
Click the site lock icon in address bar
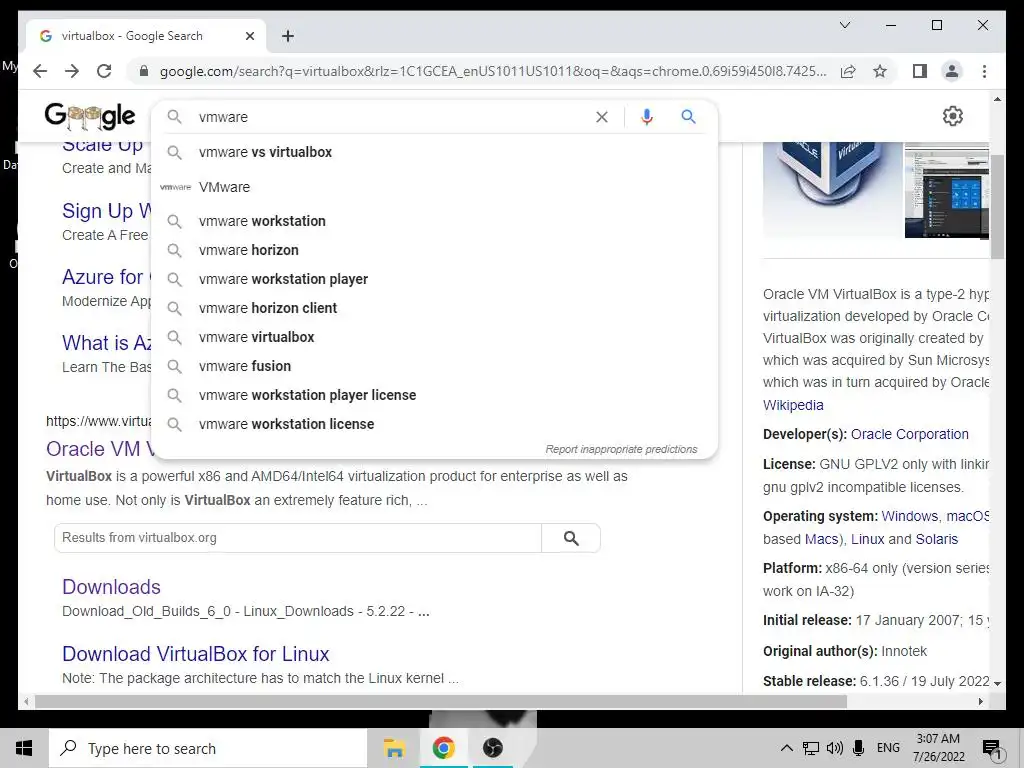[x=144, y=71]
